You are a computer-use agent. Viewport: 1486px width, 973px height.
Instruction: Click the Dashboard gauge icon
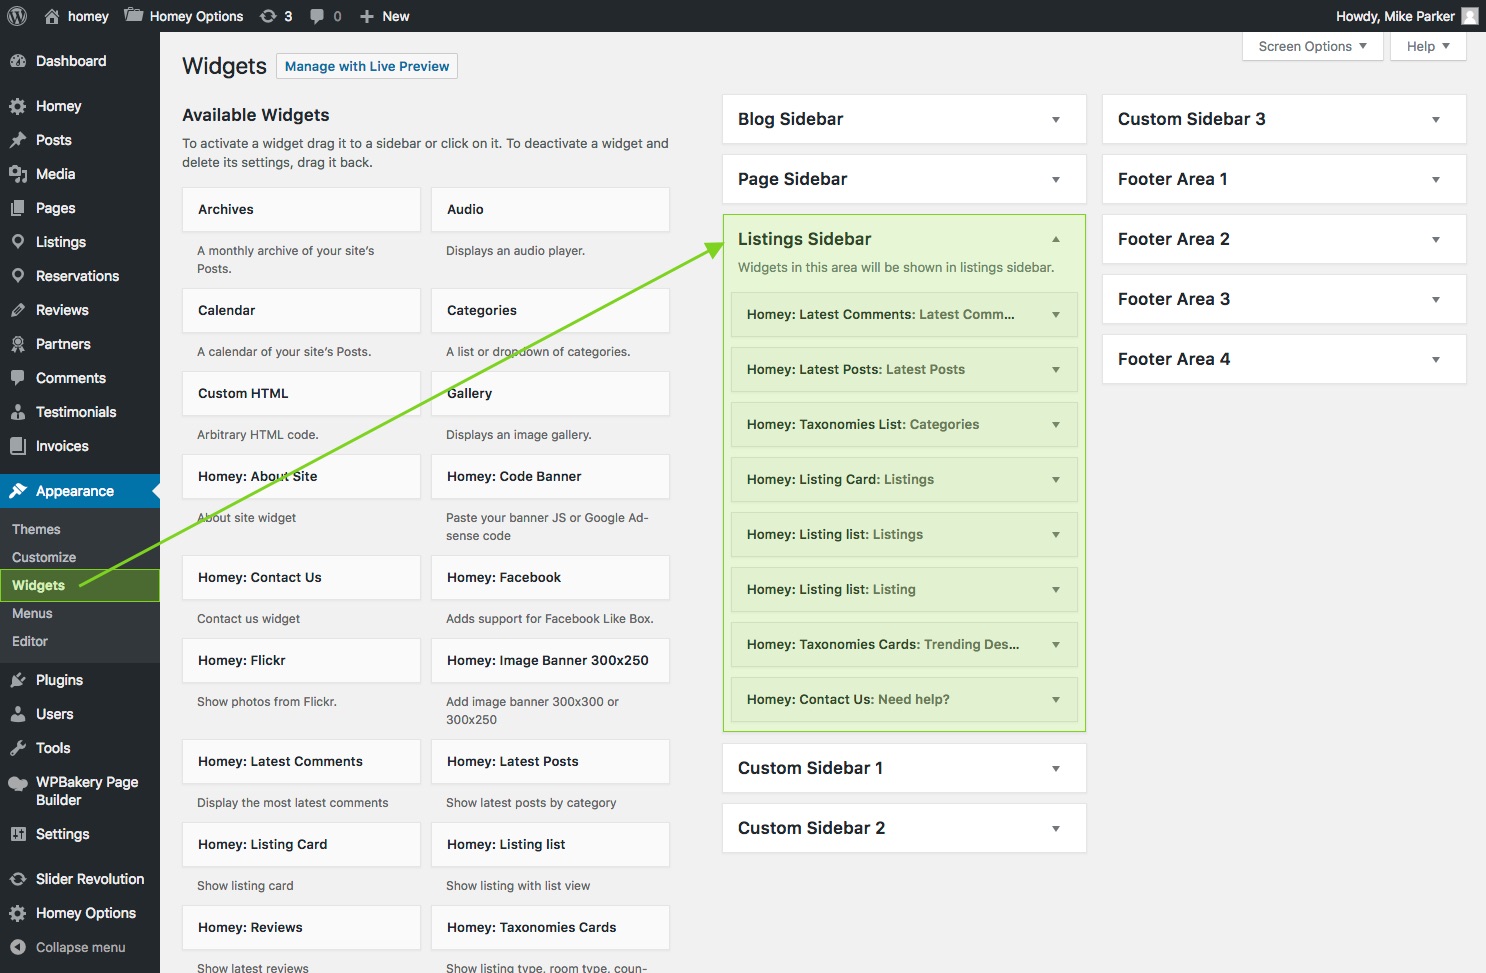(x=18, y=61)
